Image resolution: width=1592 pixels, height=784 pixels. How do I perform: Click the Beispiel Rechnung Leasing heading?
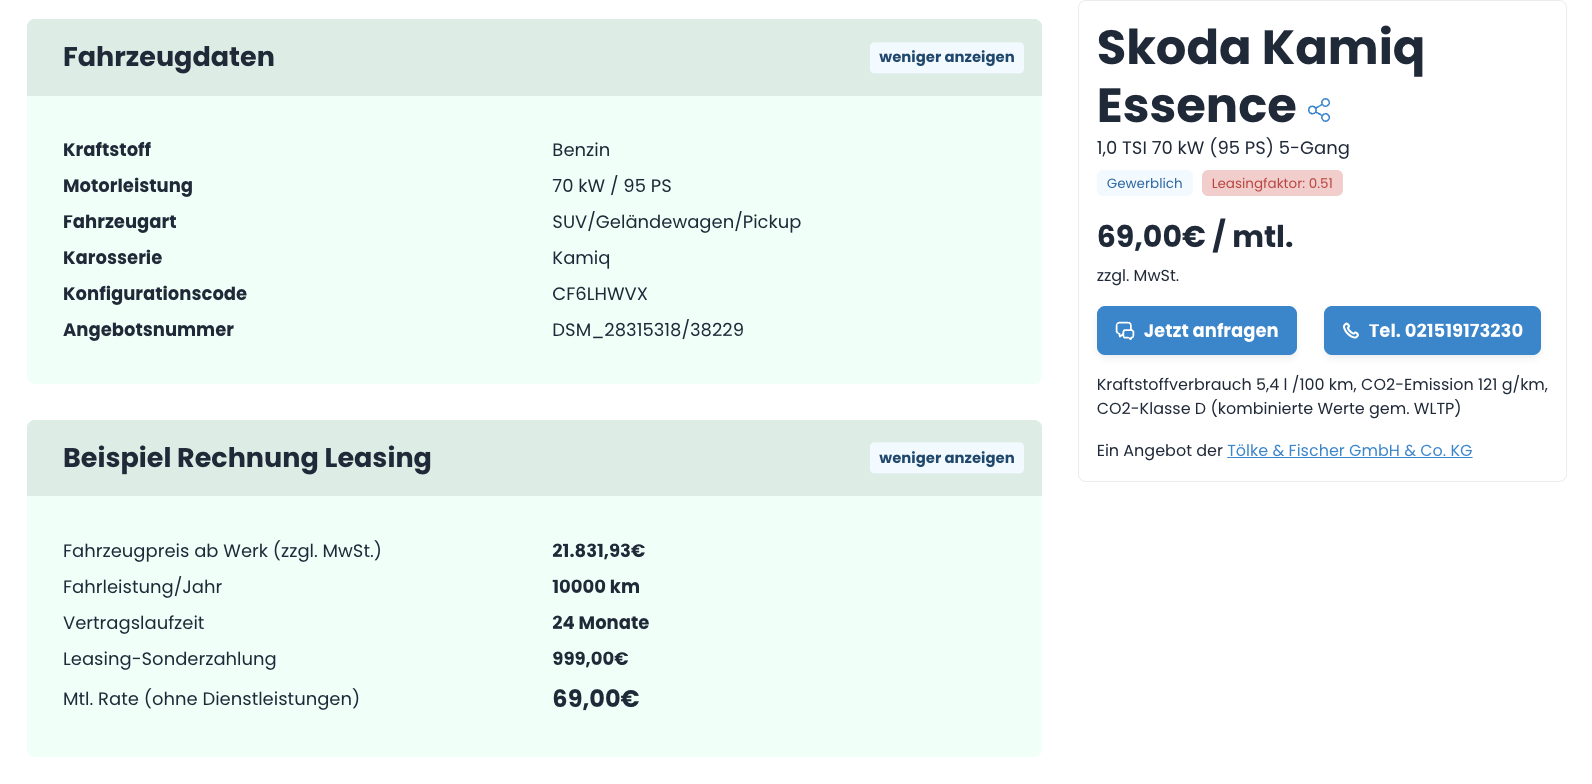coord(247,458)
